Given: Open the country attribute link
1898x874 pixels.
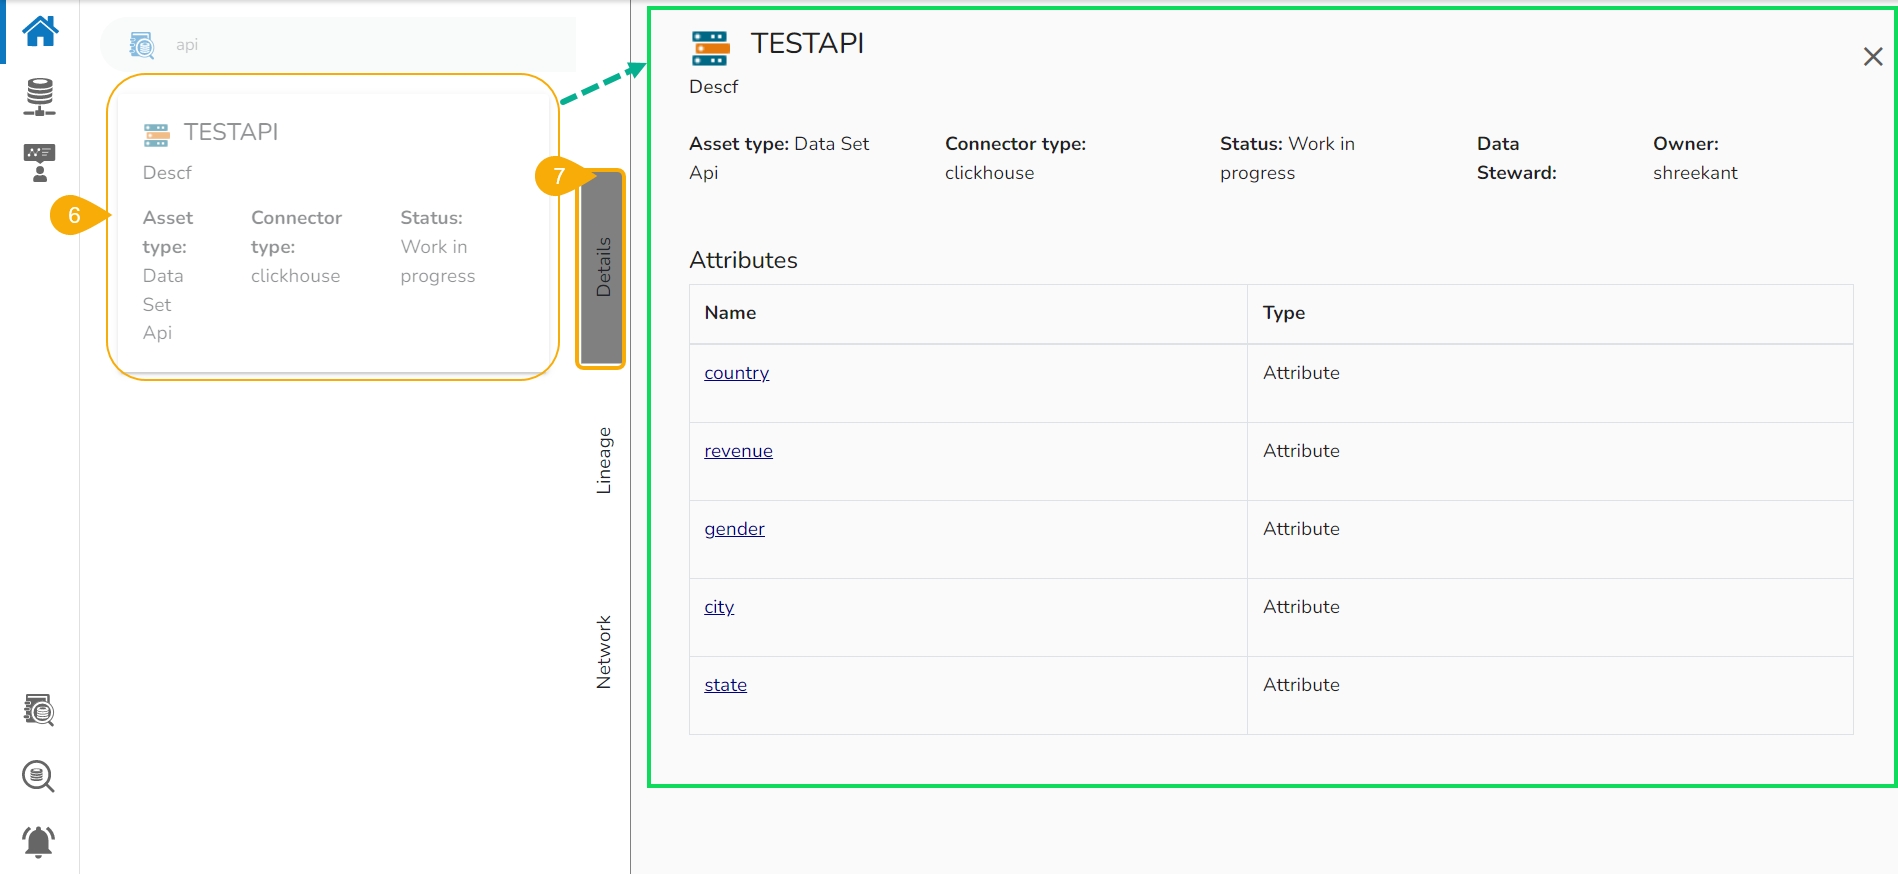Looking at the screenshot, I should click(736, 373).
